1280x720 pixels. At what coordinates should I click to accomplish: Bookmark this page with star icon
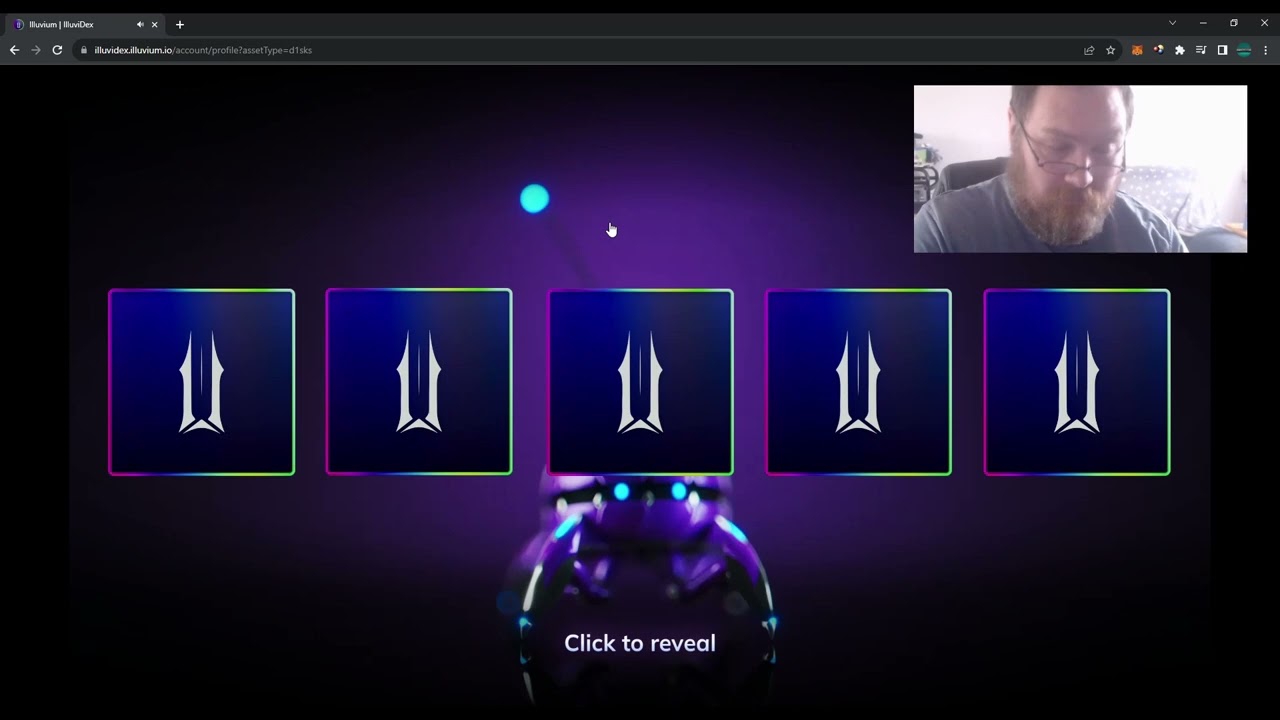(x=1110, y=50)
